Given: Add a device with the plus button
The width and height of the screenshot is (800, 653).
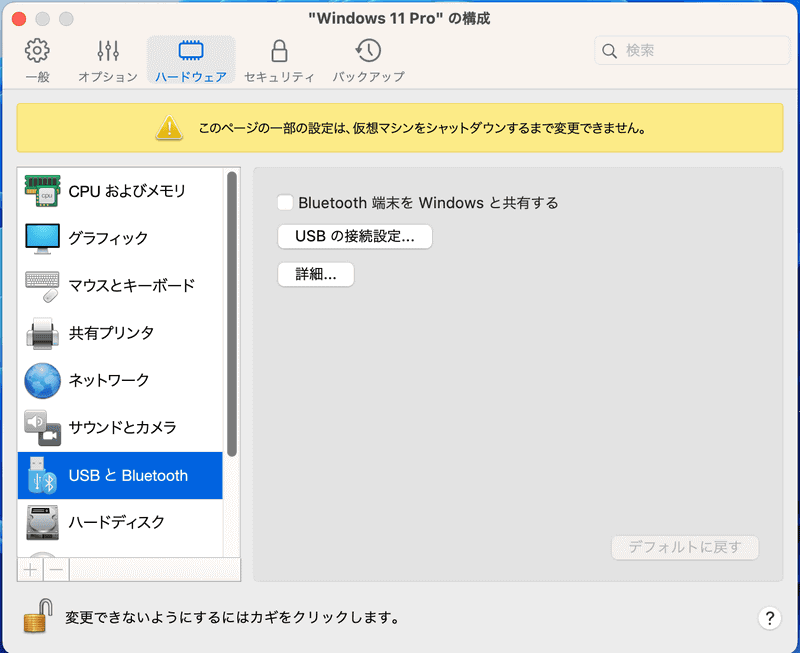Looking at the screenshot, I should (31, 569).
